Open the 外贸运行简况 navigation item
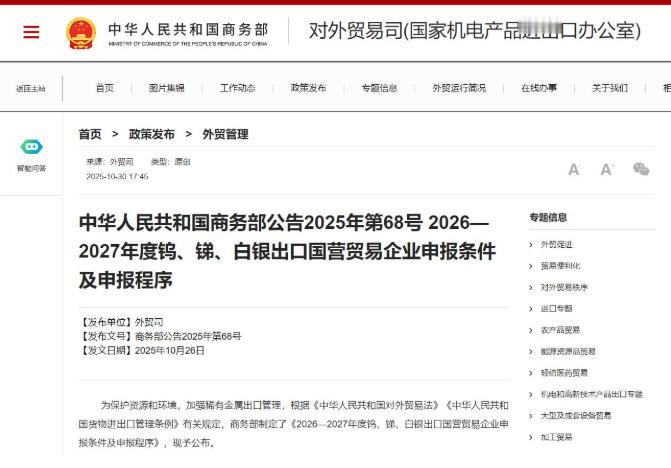The image size is (671, 468). (x=459, y=88)
